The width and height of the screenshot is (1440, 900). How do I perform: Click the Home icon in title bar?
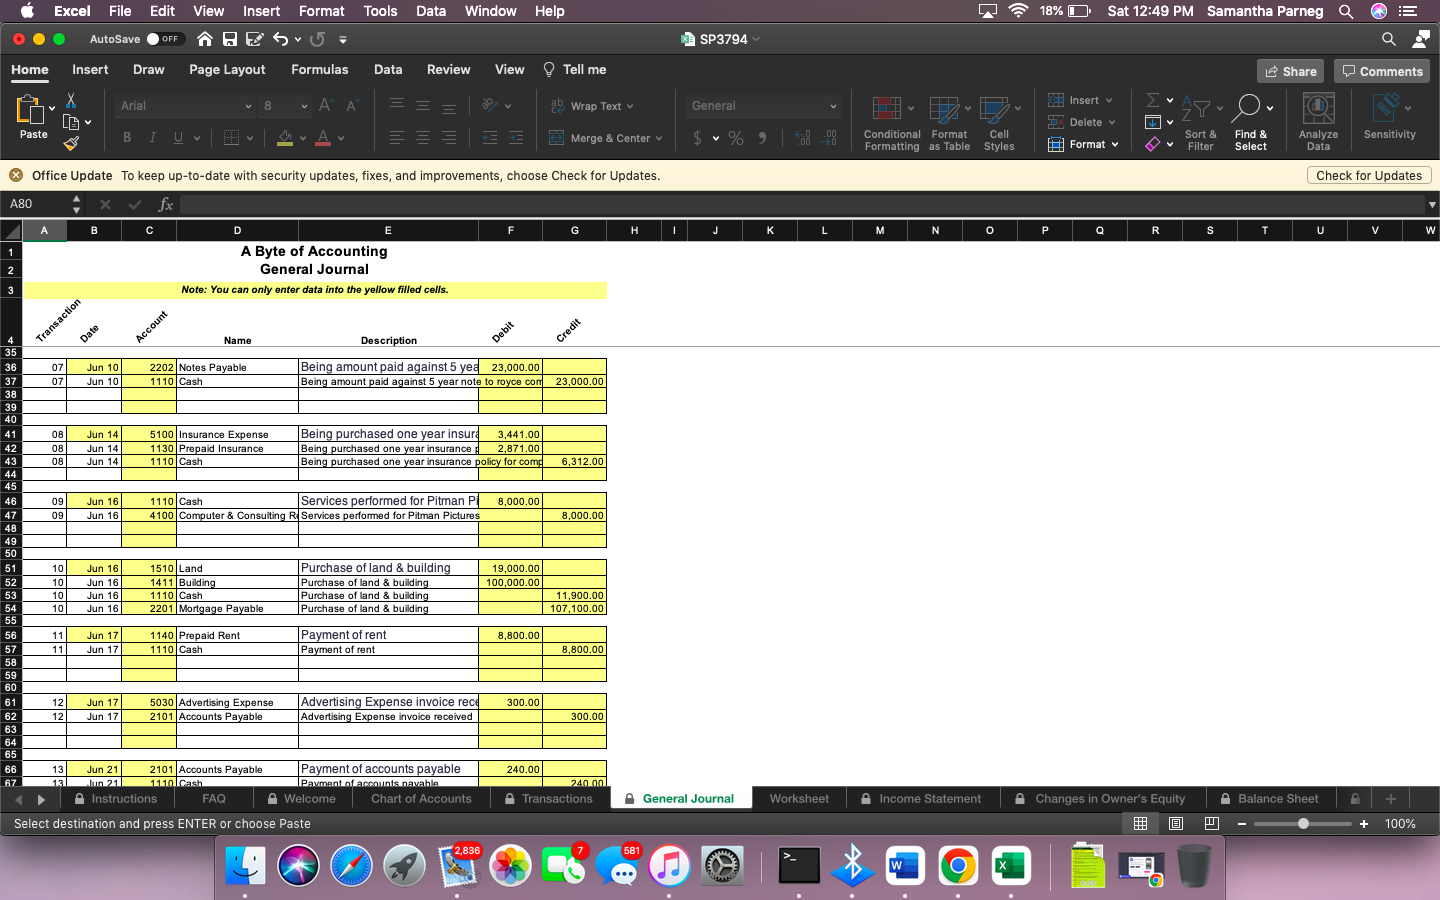[204, 39]
